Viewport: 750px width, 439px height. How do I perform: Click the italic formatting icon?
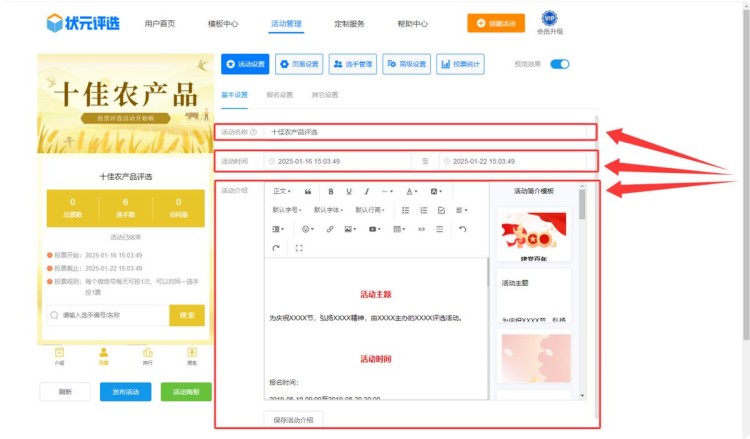tap(367, 191)
